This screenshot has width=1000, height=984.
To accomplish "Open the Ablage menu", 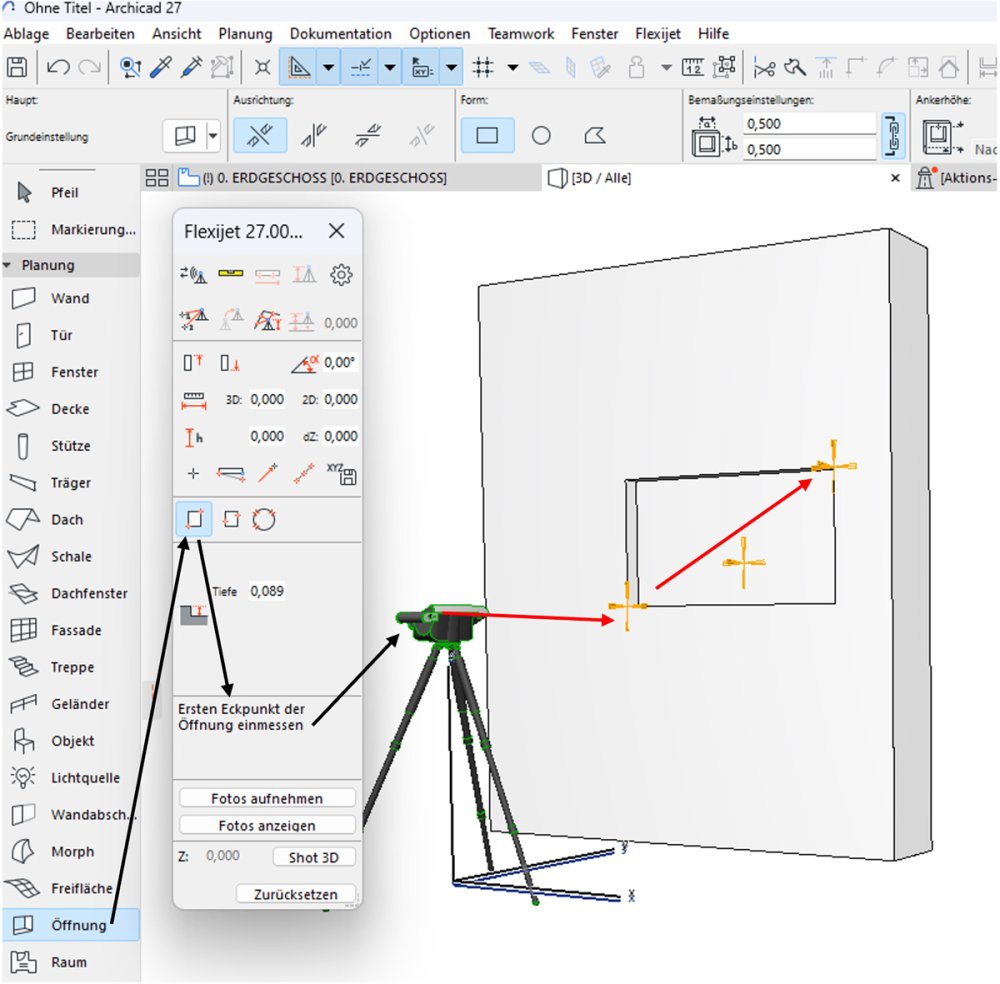I will pos(26,34).
